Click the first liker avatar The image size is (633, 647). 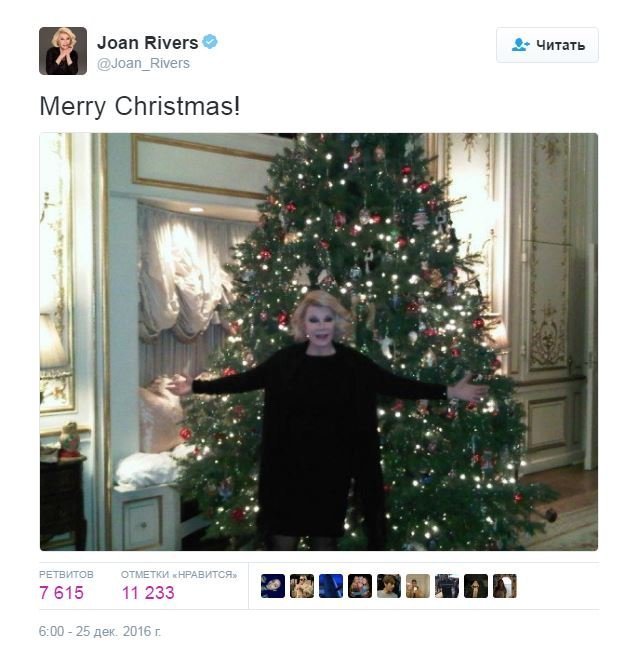click(x=273, y=586)
